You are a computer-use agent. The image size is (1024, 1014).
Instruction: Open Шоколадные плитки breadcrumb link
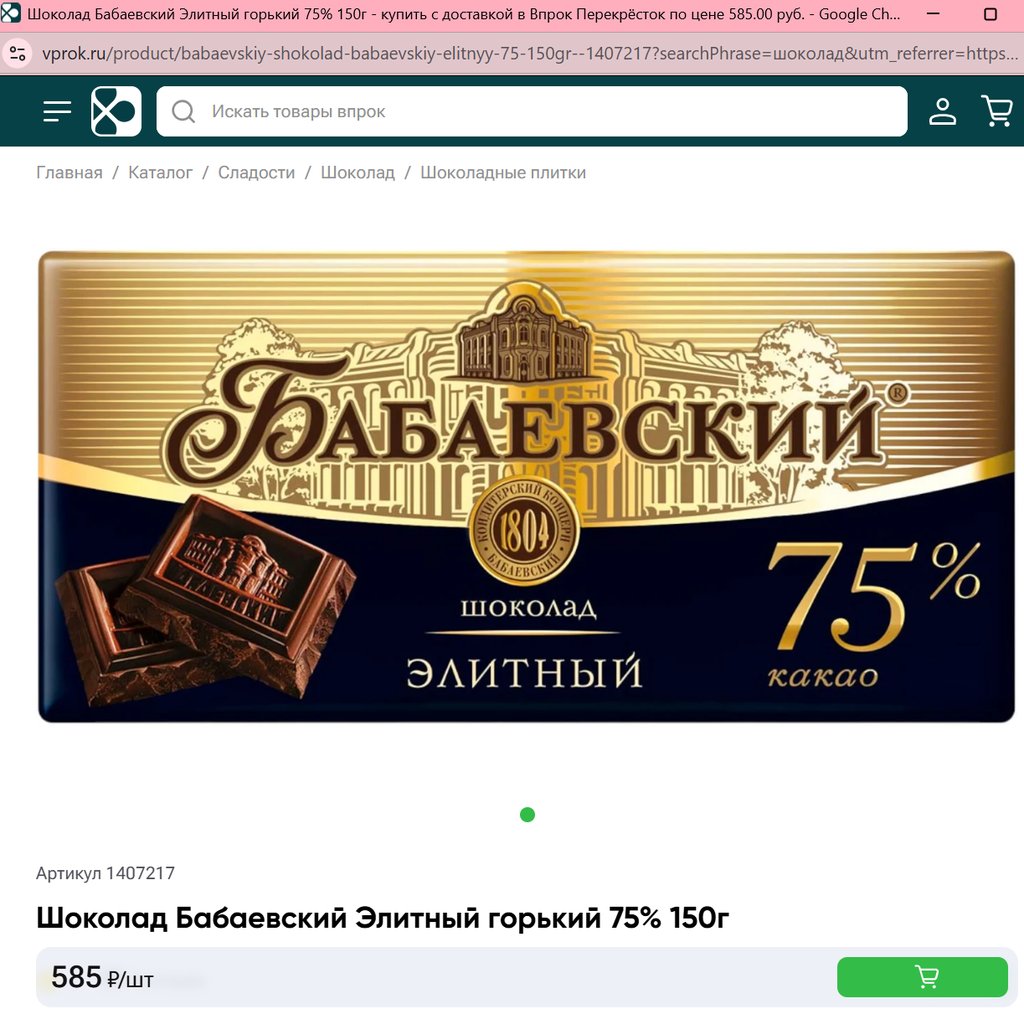503,173
